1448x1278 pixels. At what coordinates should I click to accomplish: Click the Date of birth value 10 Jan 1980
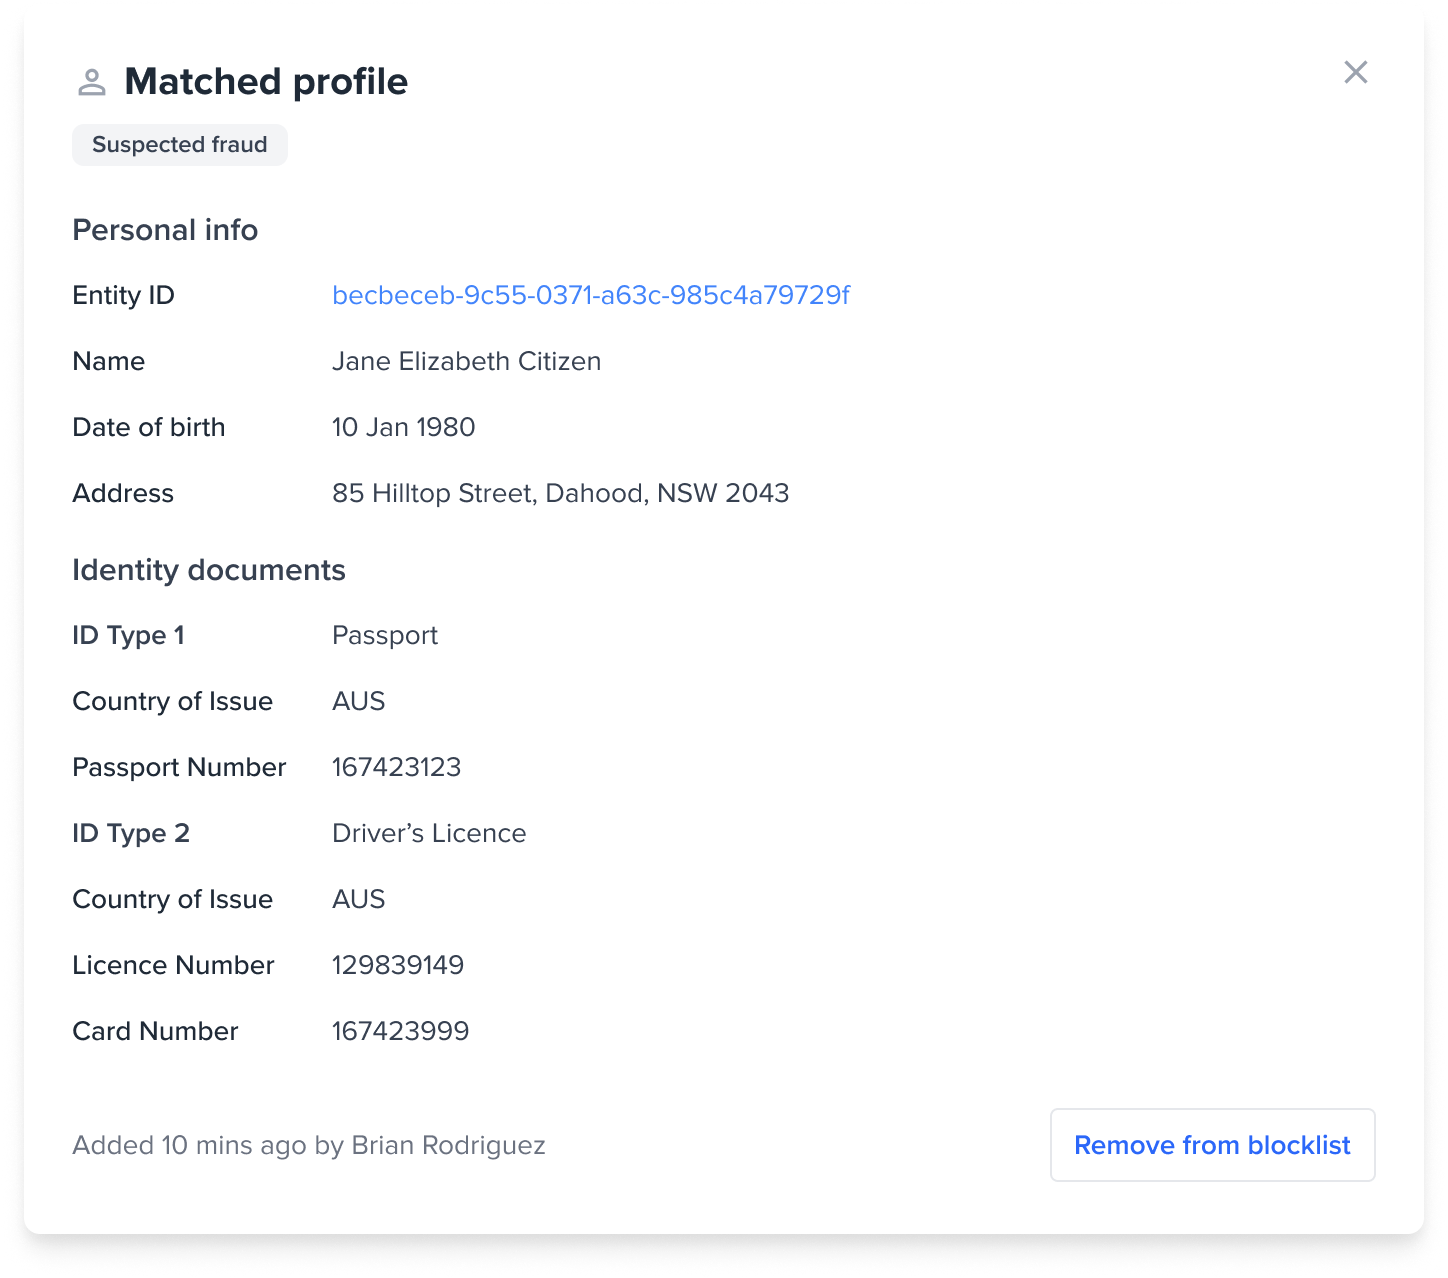click(403, 427)
